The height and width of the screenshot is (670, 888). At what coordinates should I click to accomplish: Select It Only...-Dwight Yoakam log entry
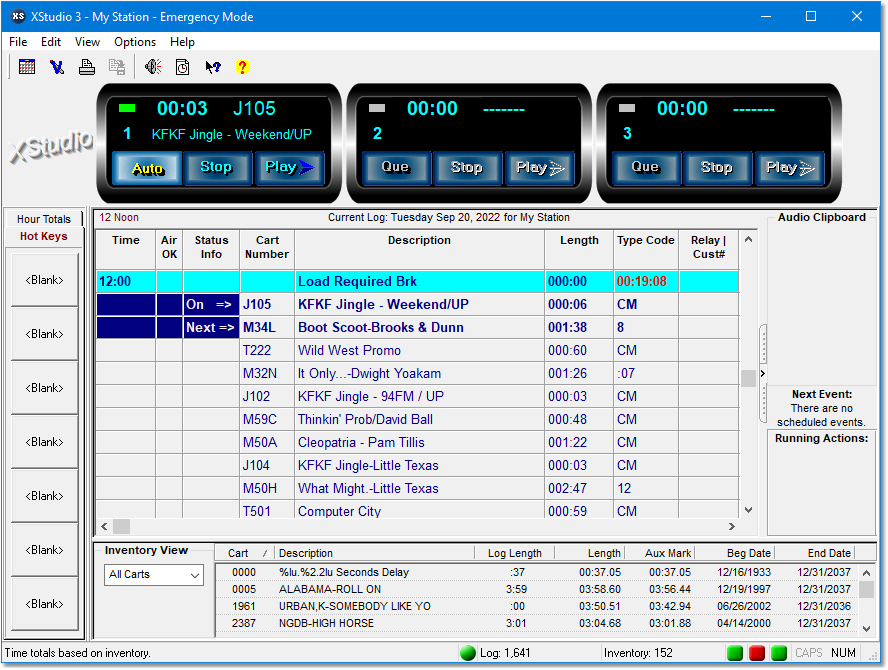(x=417, y=374)
